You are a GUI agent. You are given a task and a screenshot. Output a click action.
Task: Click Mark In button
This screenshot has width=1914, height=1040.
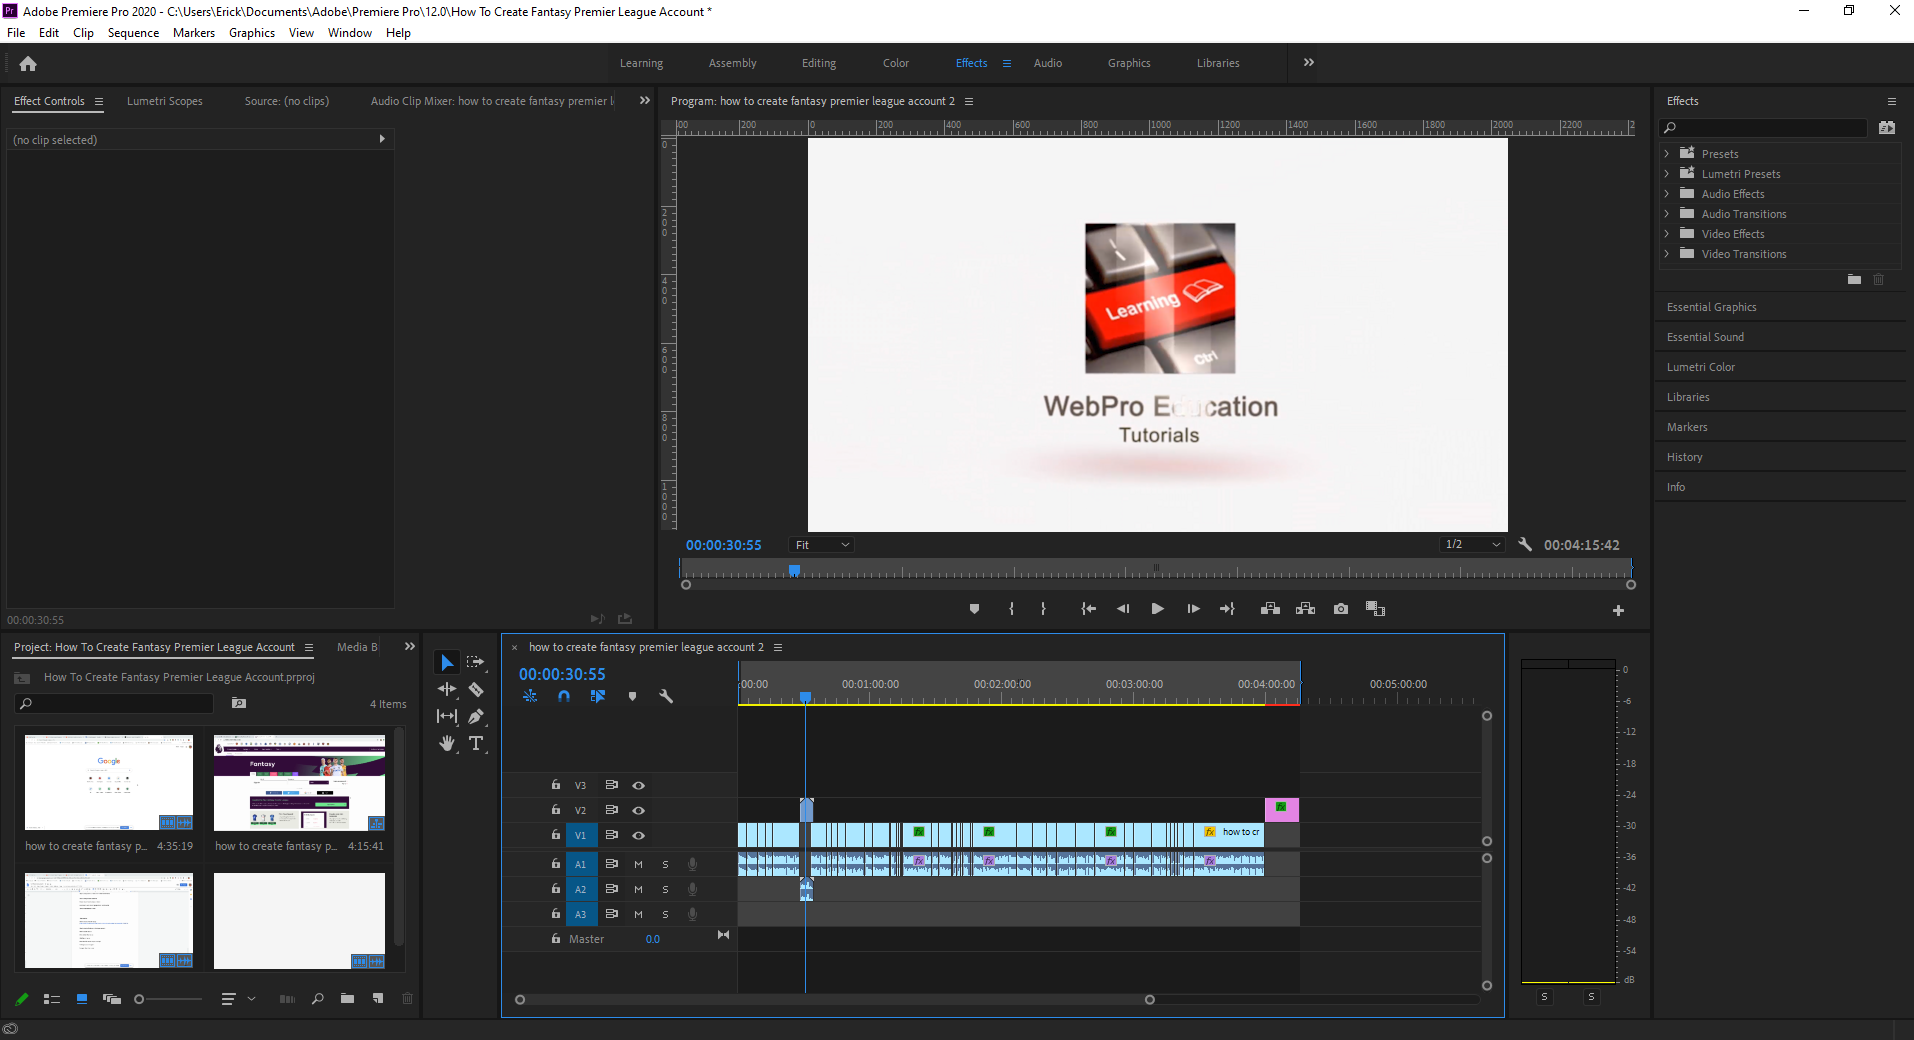click(x=1012, y=609)
